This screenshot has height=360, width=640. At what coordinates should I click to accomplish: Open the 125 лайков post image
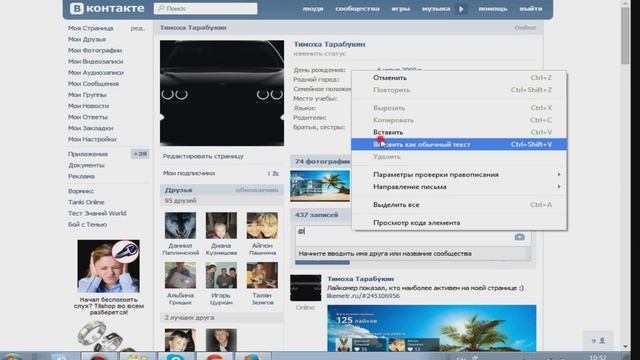(x=432, y=328)
